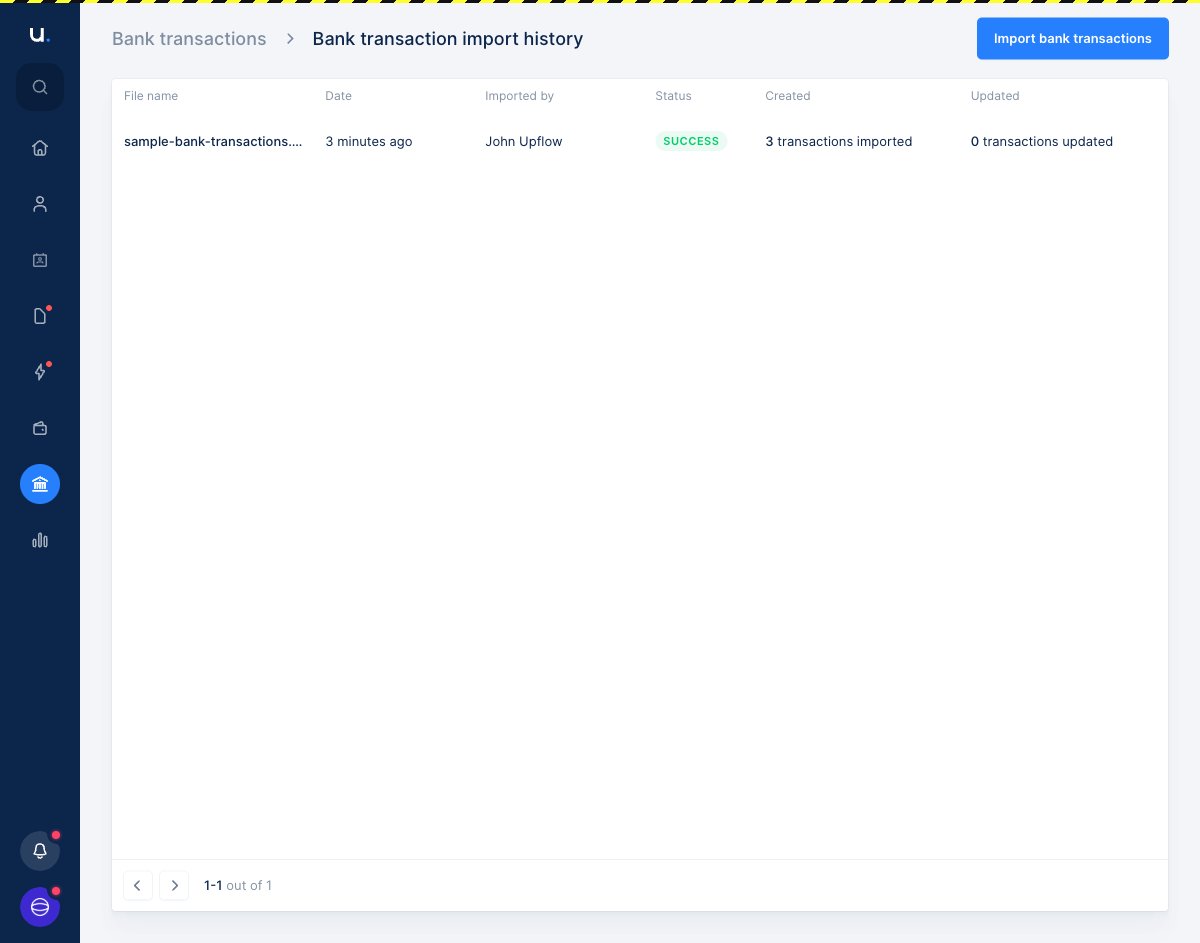1200x943 pixels.
Task: Click the Import bank transactions button
Action: point(1073,38)
